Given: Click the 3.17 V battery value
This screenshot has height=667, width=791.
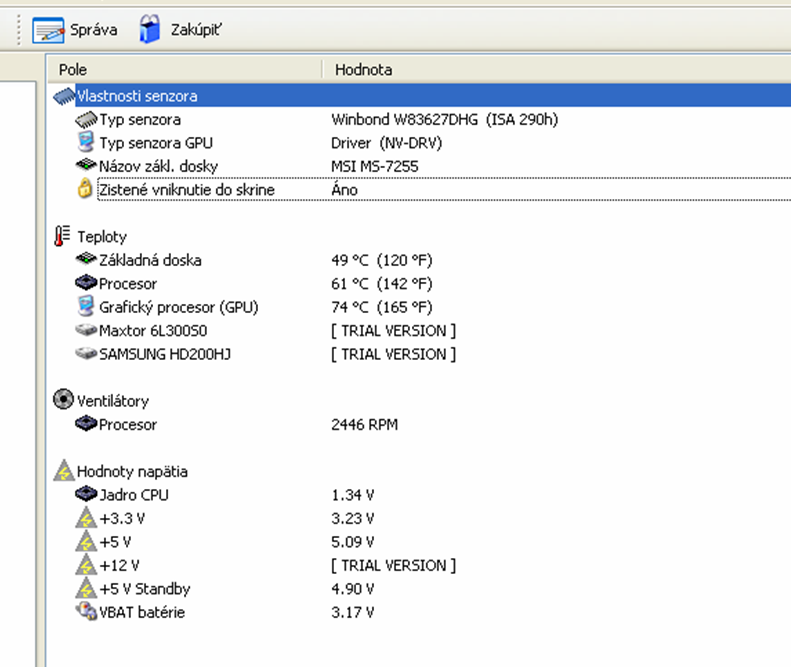Looking at the screenshot, I should click(353, 613).
